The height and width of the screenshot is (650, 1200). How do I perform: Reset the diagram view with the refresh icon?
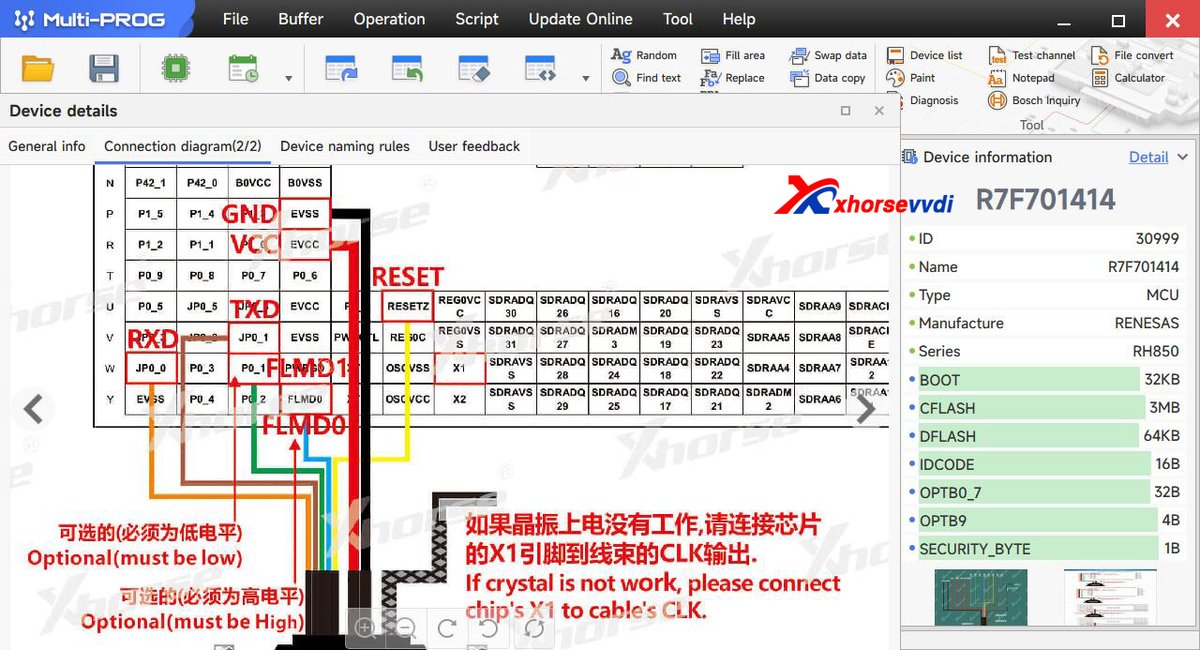point(534,628)
